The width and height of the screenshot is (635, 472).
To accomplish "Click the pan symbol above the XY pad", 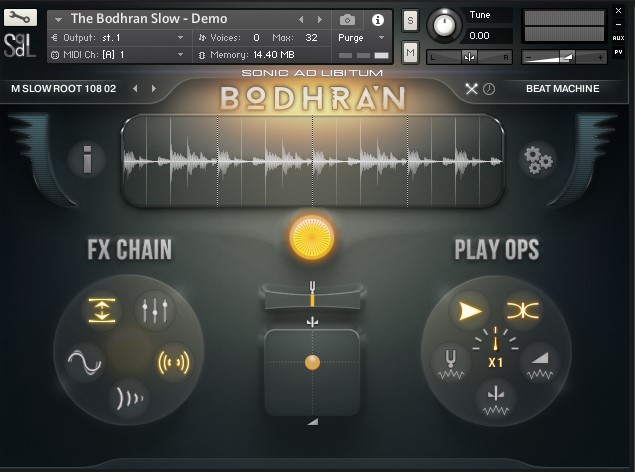I will pyautogui.click(x=312, y=322).
